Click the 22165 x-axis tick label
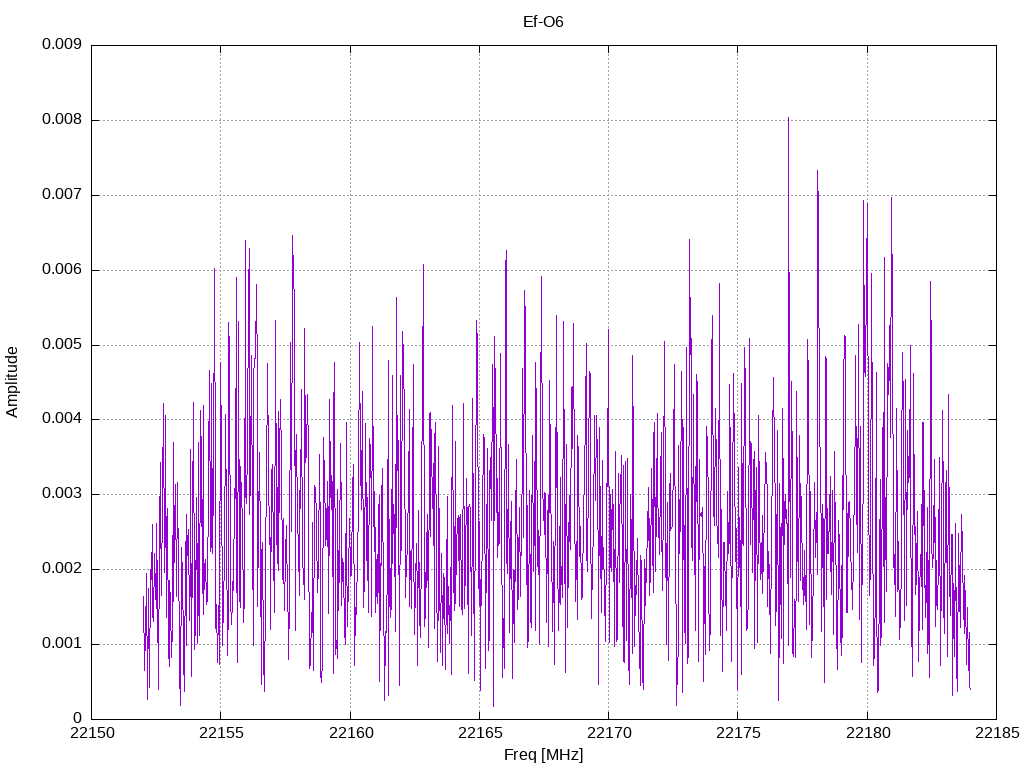The image size is (1024, 768). pyautogui.click(x=480, y=733)
